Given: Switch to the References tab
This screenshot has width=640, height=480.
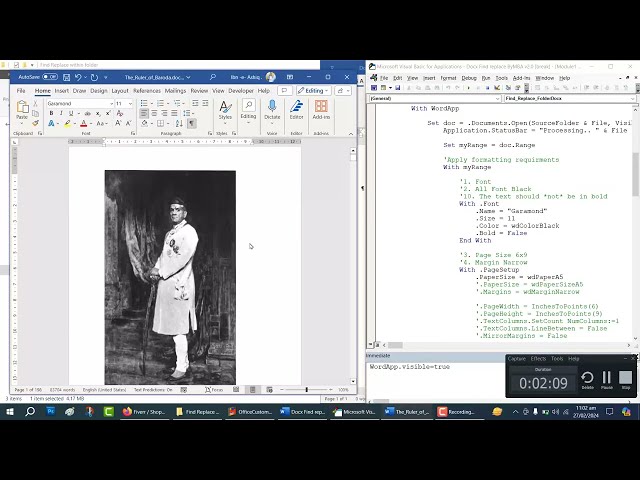Looking at the screenshot, I should coord(147,91).
